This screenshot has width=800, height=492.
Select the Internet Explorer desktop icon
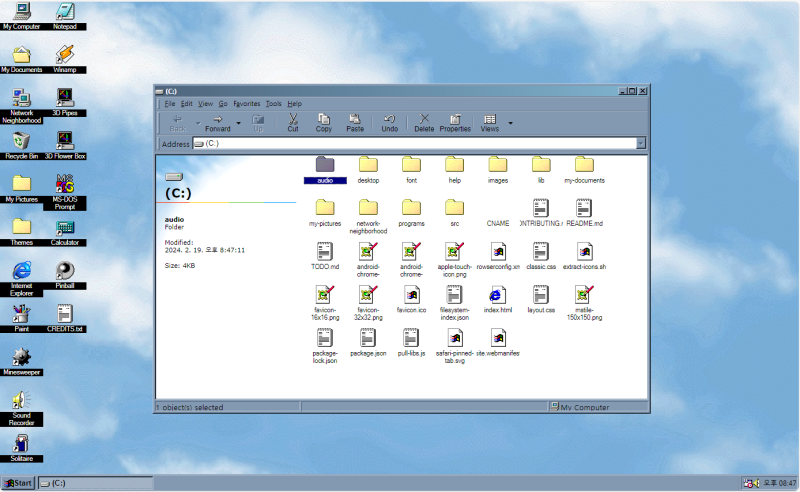tap(21, 279)
